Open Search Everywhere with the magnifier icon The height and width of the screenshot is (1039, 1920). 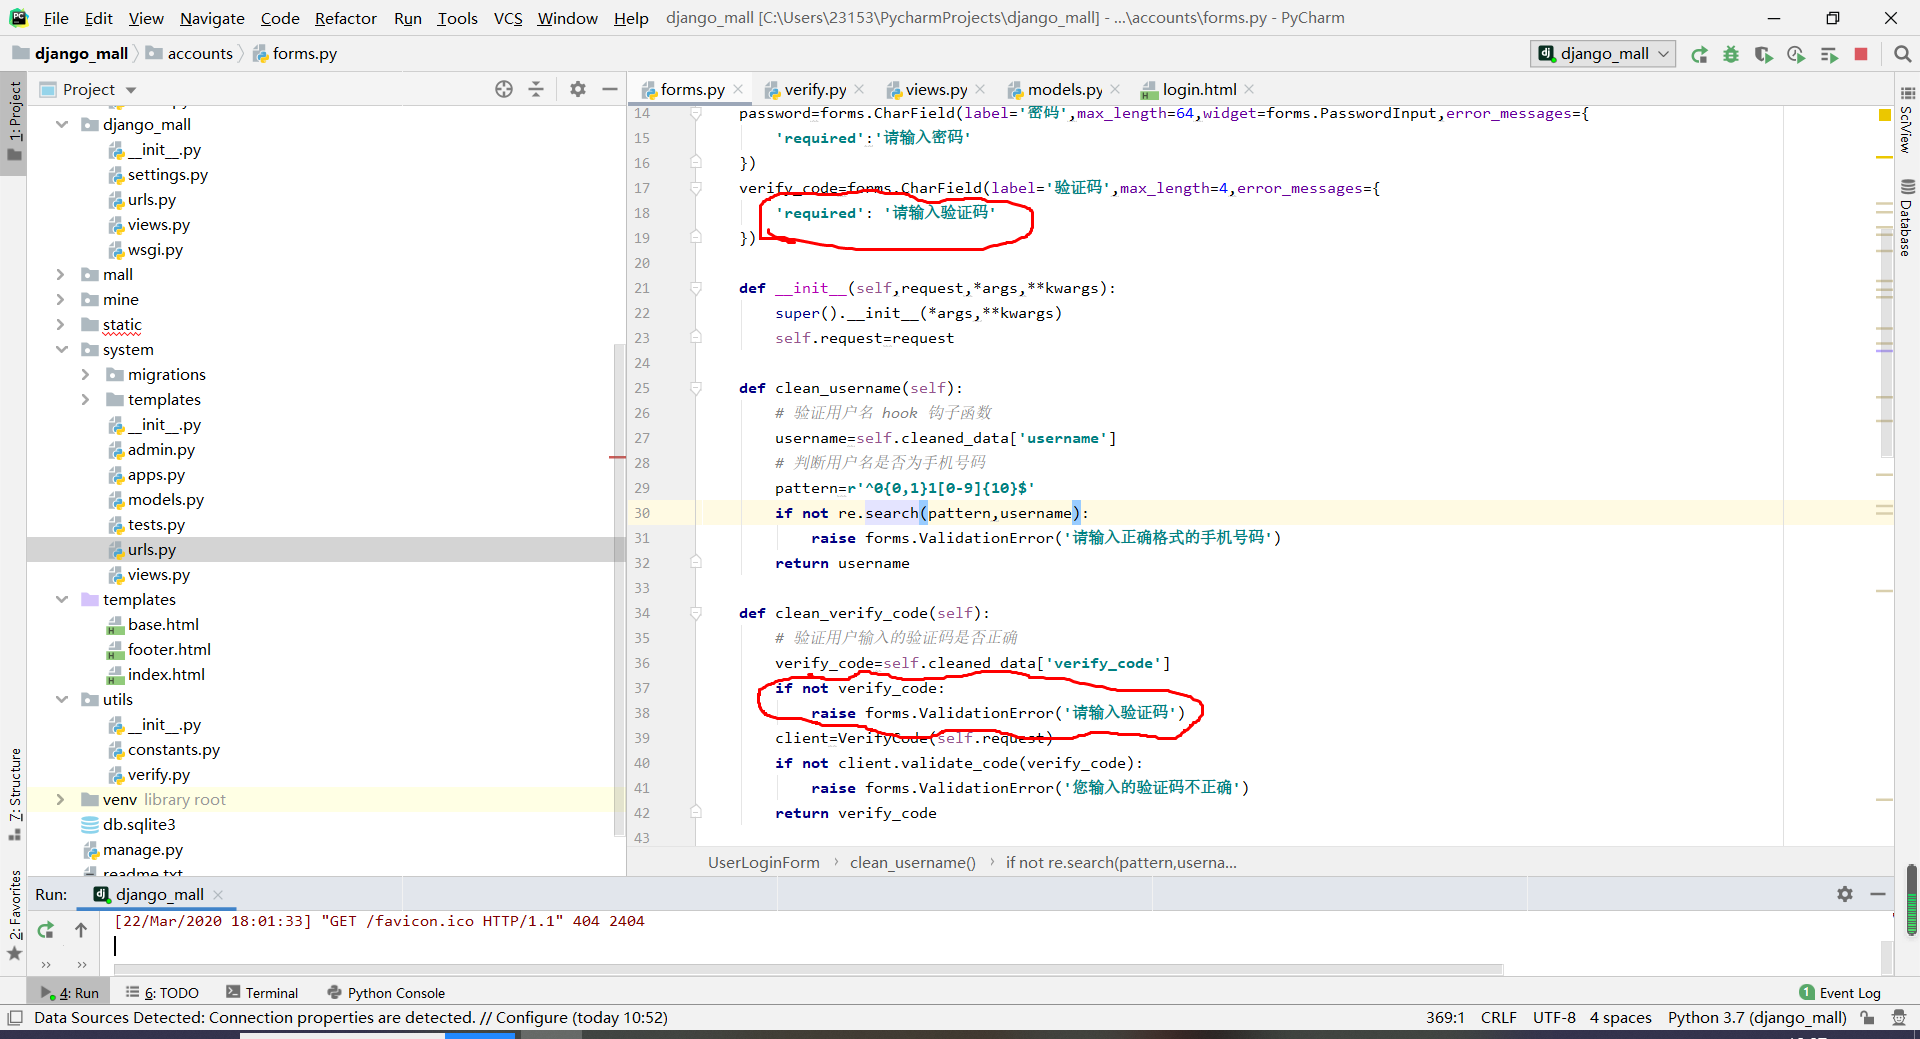1902,54
